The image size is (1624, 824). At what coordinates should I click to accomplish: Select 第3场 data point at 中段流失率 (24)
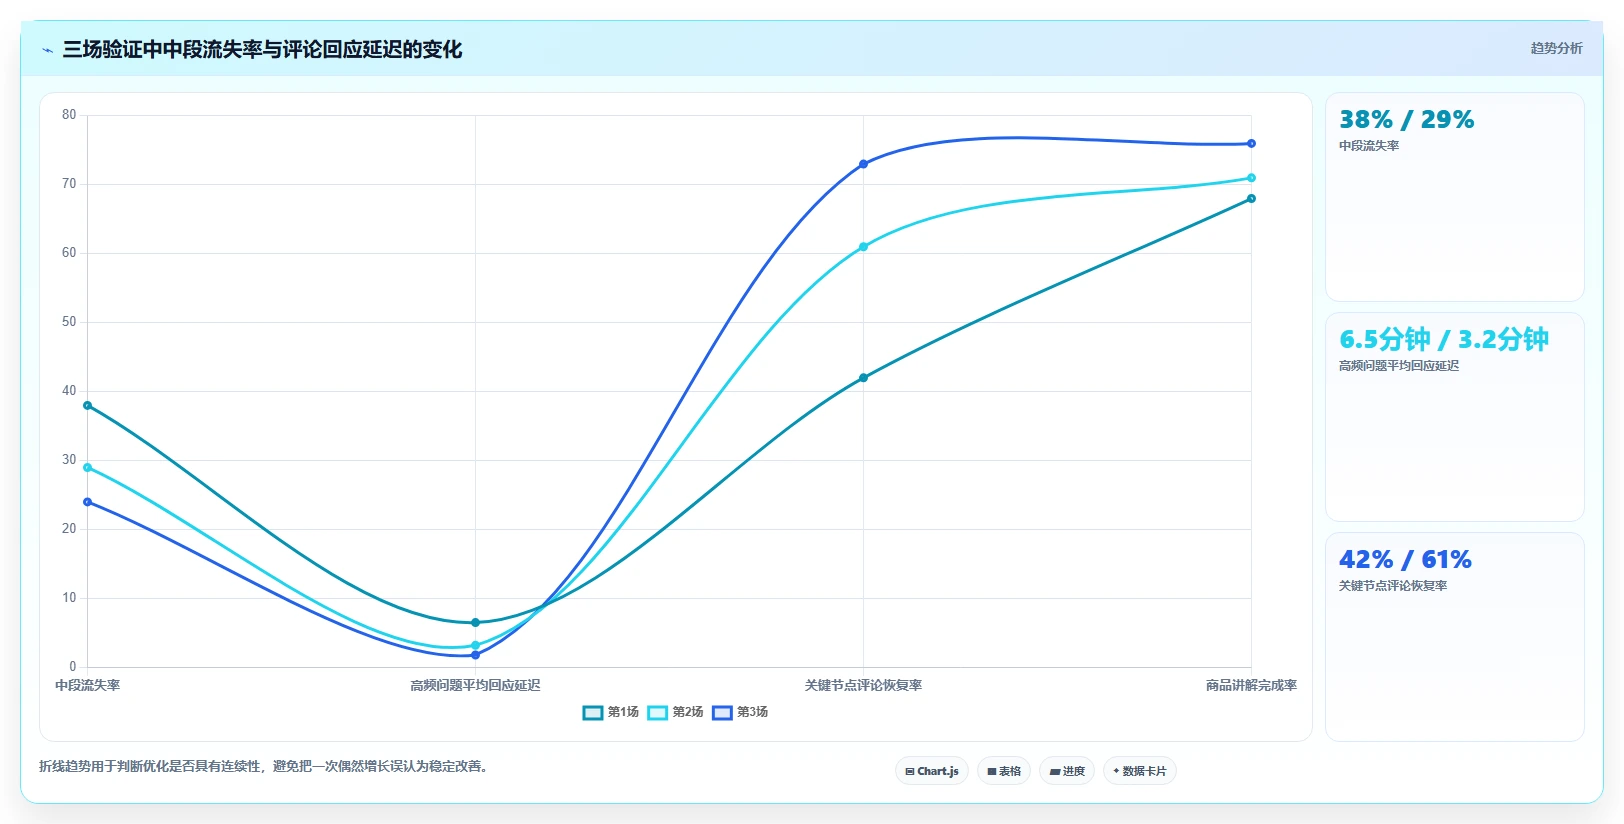(88, 502)
